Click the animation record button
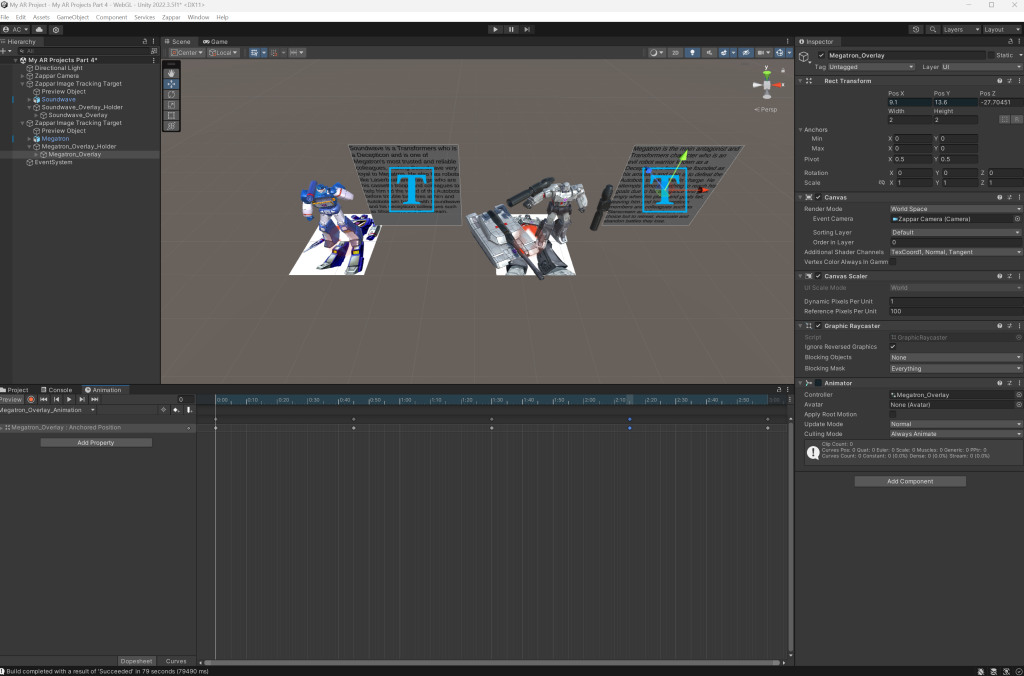 31,399
